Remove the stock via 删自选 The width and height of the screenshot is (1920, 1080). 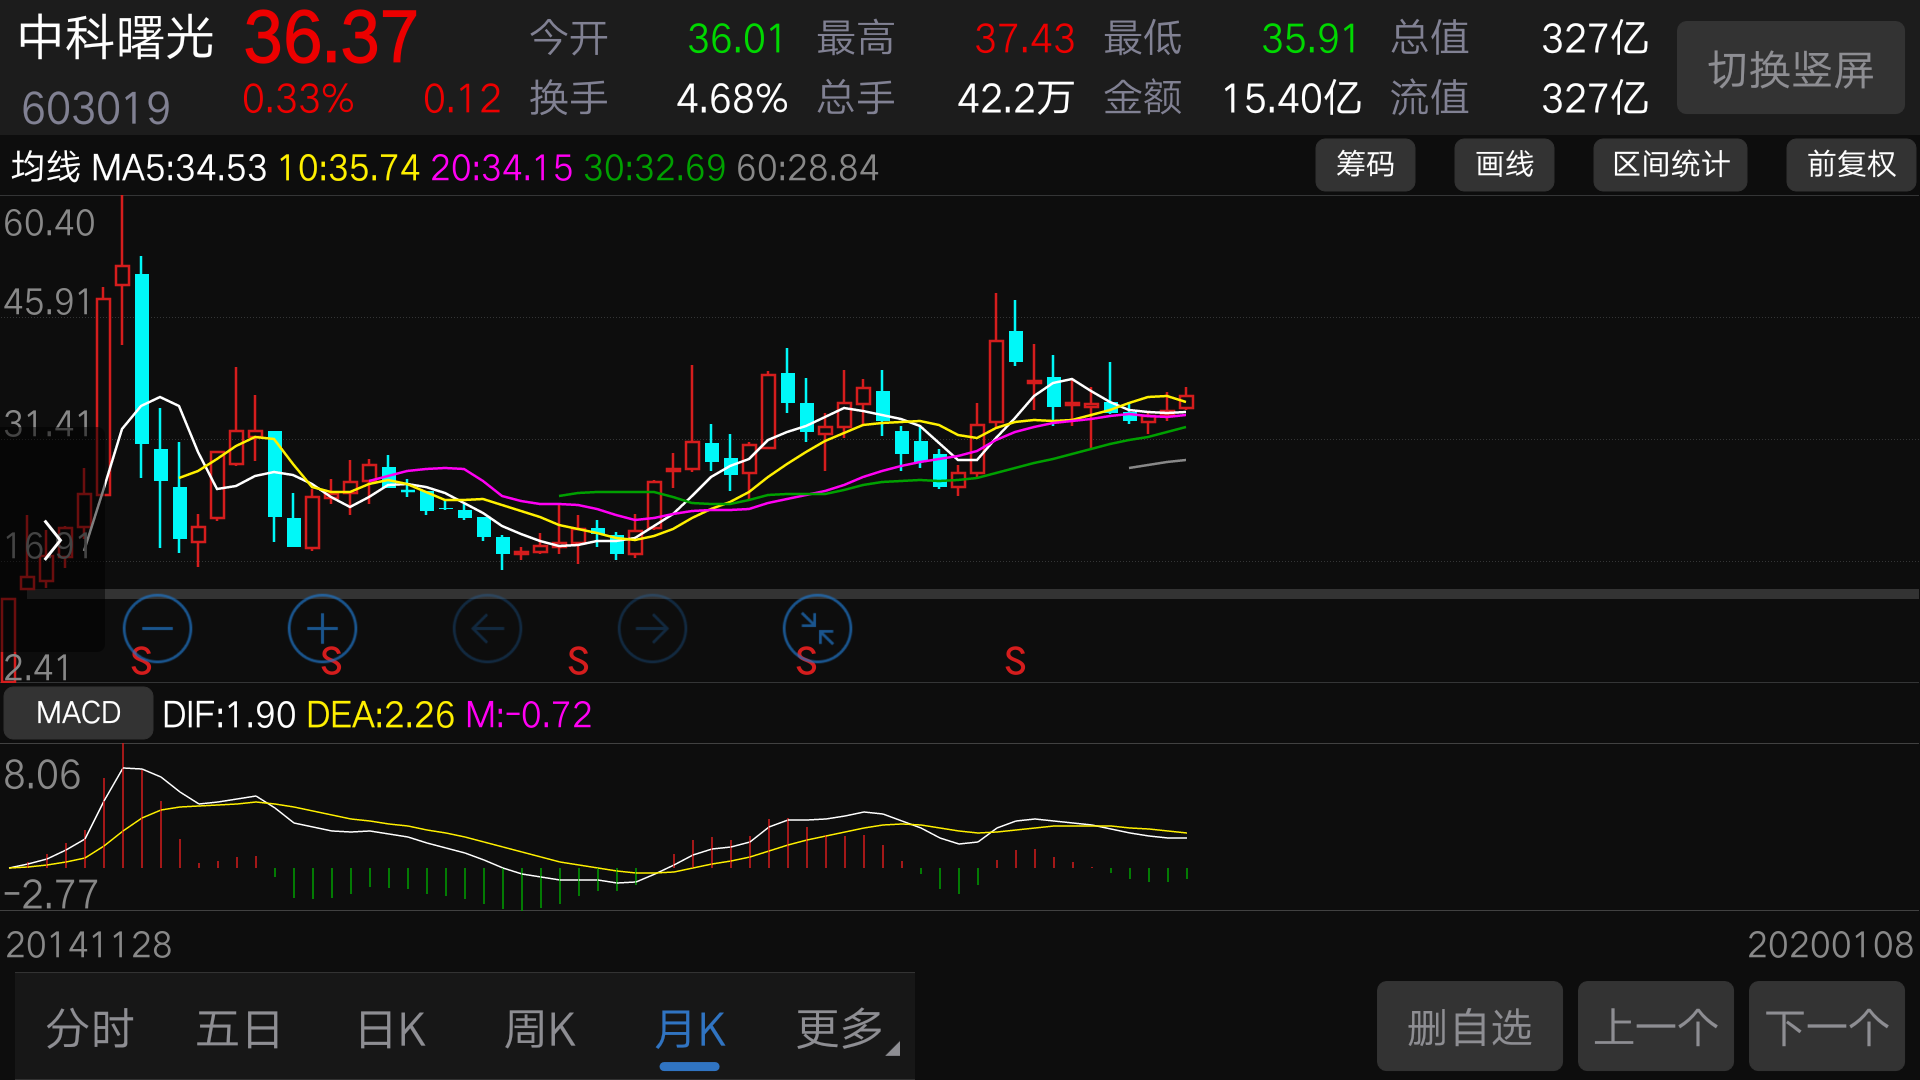point(1469,1026)
